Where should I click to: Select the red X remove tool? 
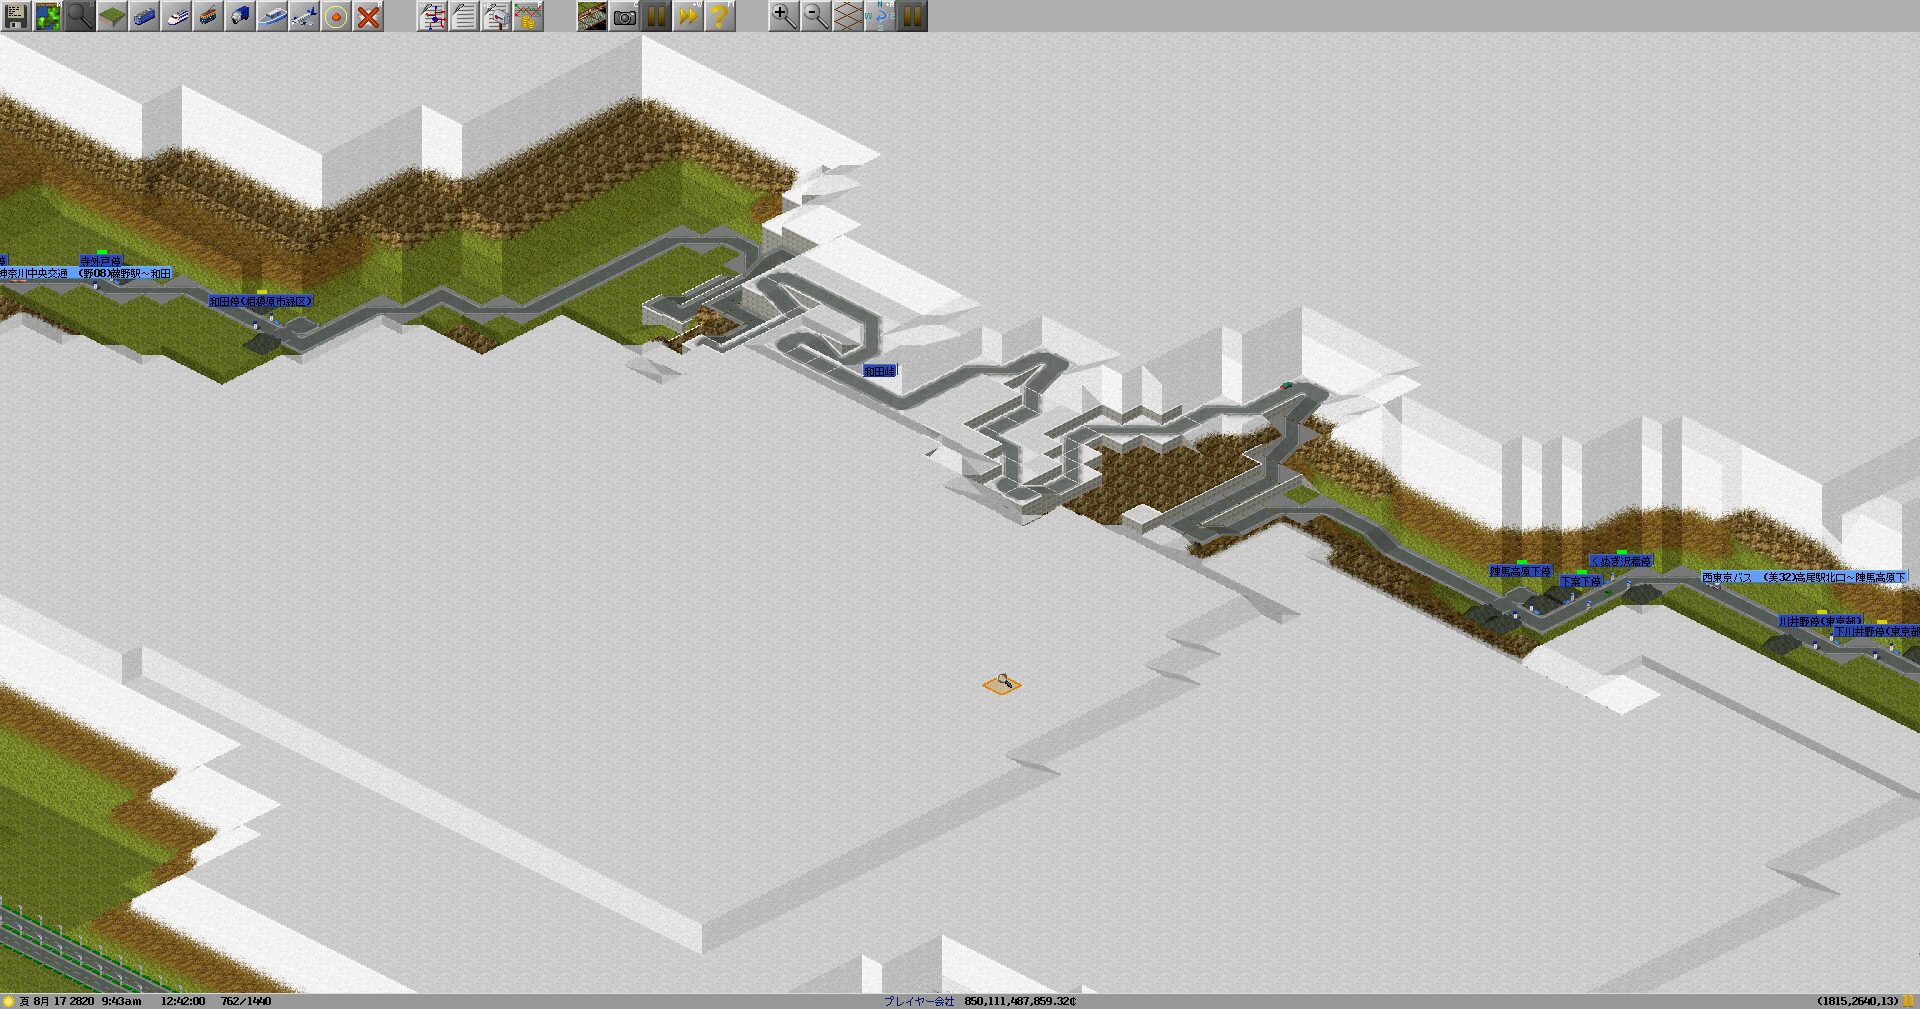[x=368, y=16]
